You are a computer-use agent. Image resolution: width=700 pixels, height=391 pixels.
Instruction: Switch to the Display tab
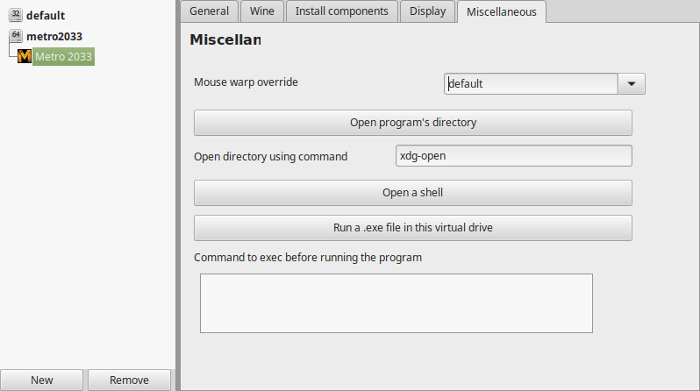coord(428,11)
